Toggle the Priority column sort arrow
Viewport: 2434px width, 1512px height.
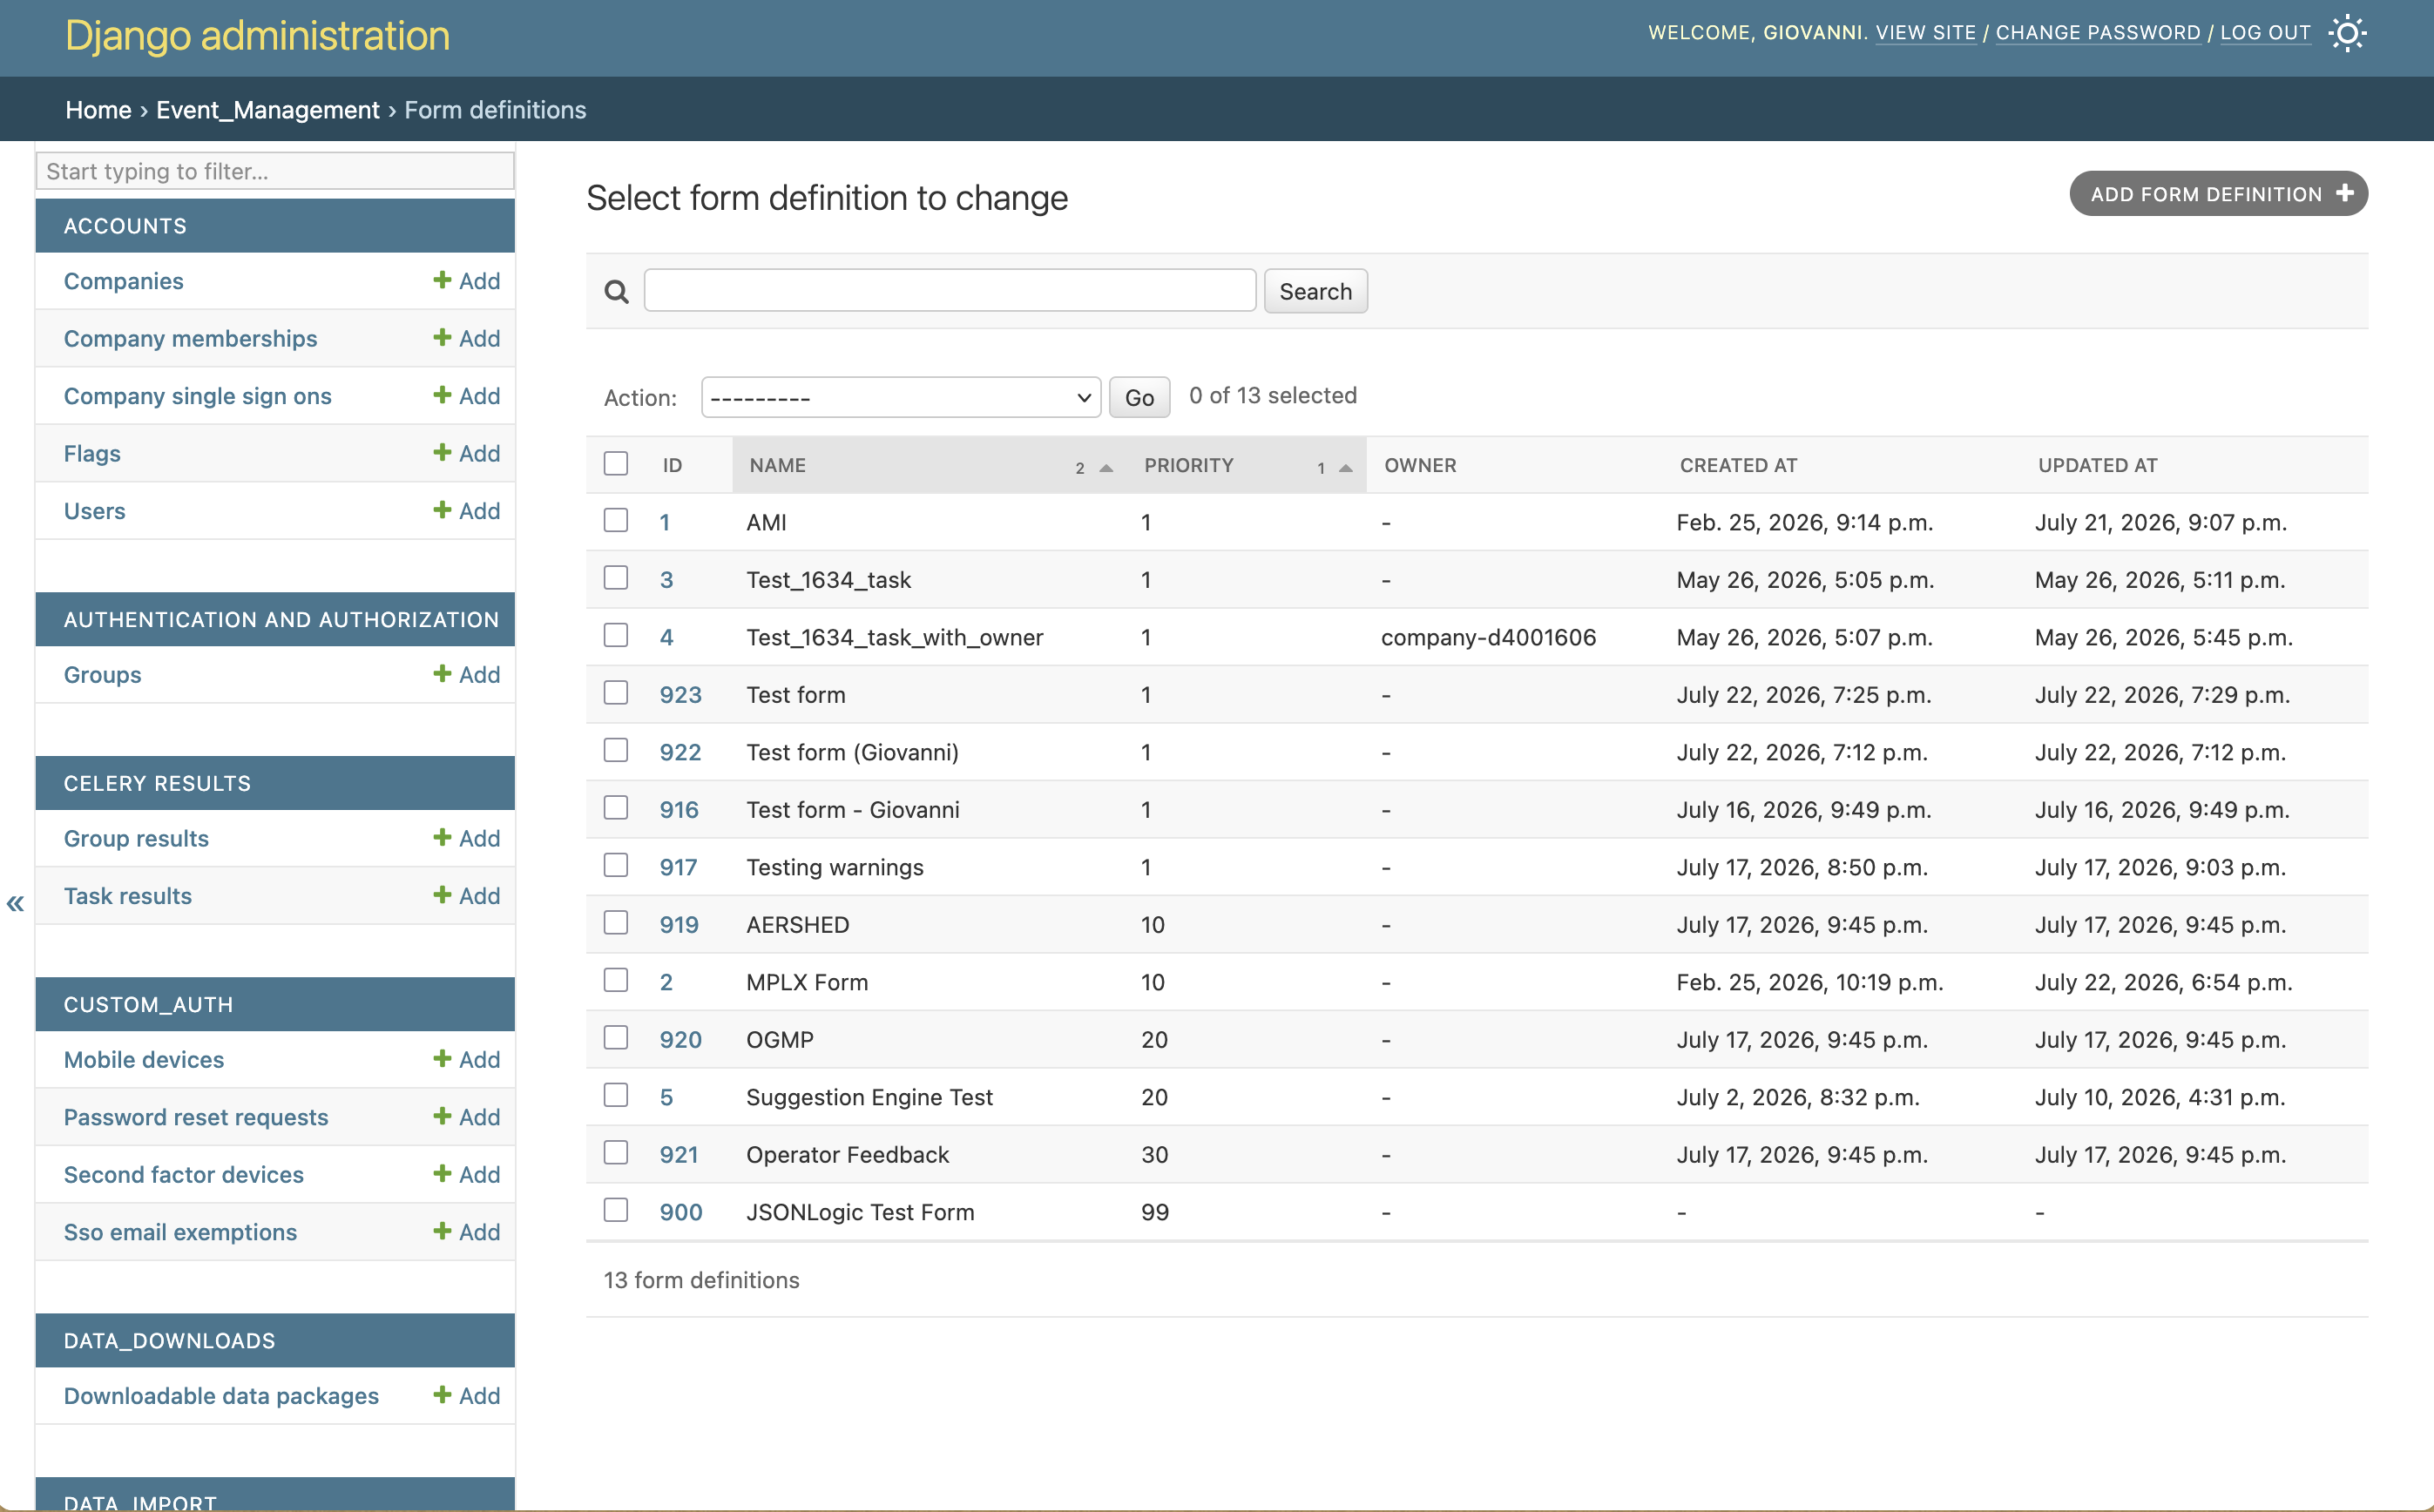1345,467
